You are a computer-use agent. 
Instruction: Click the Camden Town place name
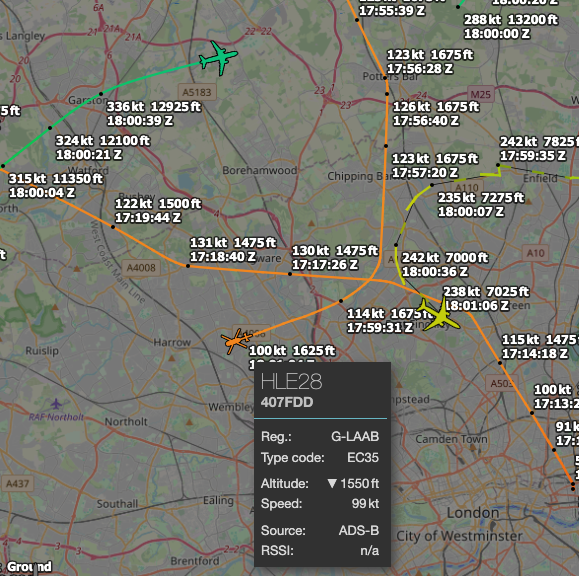(x=451, y=439)
